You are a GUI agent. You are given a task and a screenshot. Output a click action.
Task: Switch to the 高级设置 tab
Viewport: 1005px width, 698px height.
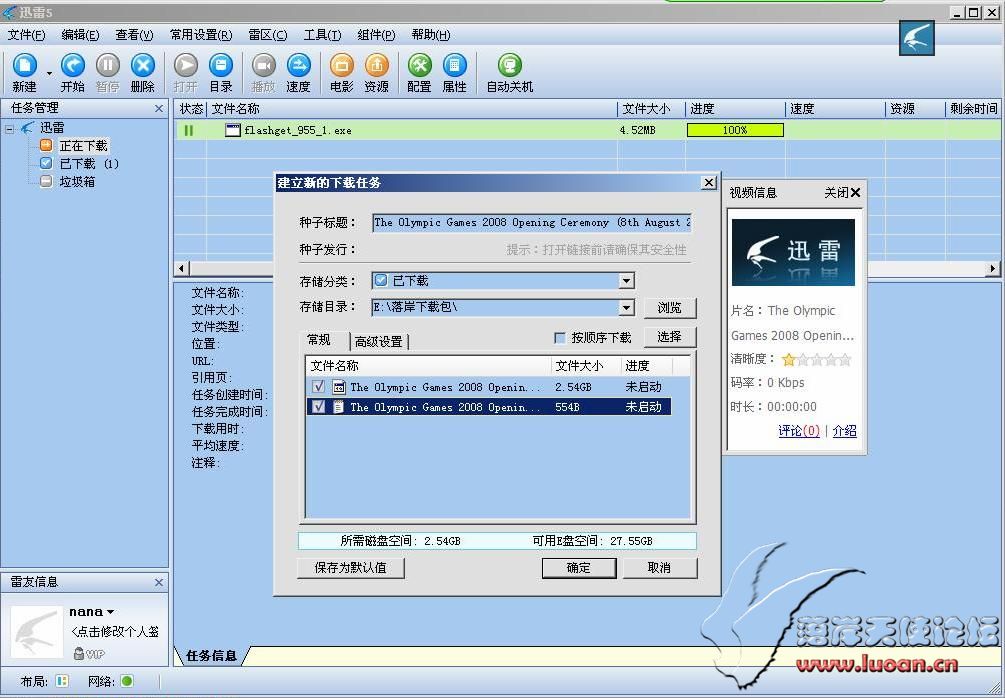click(379, 342)
